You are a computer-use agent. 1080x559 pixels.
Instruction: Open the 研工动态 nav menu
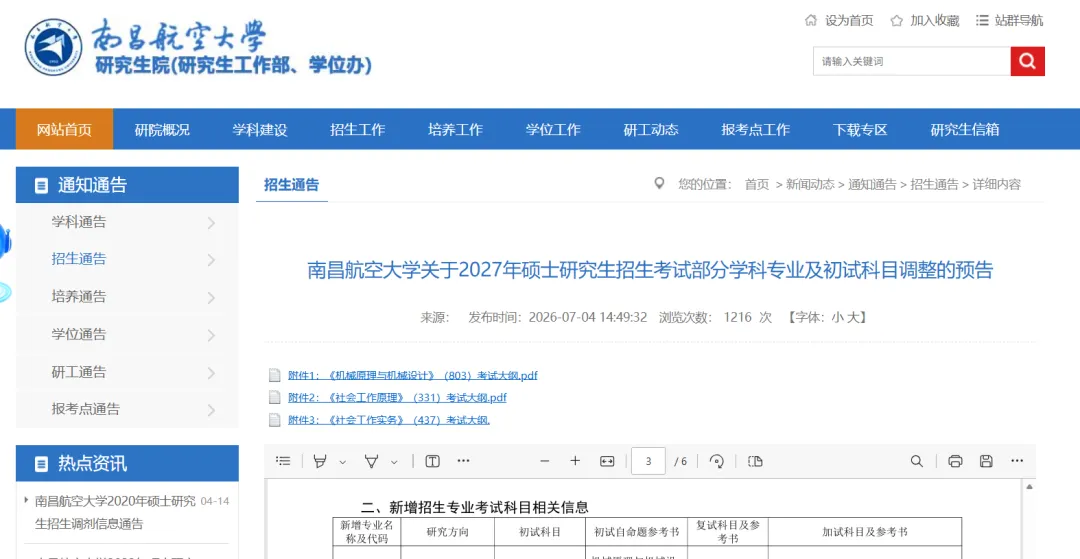651,129
